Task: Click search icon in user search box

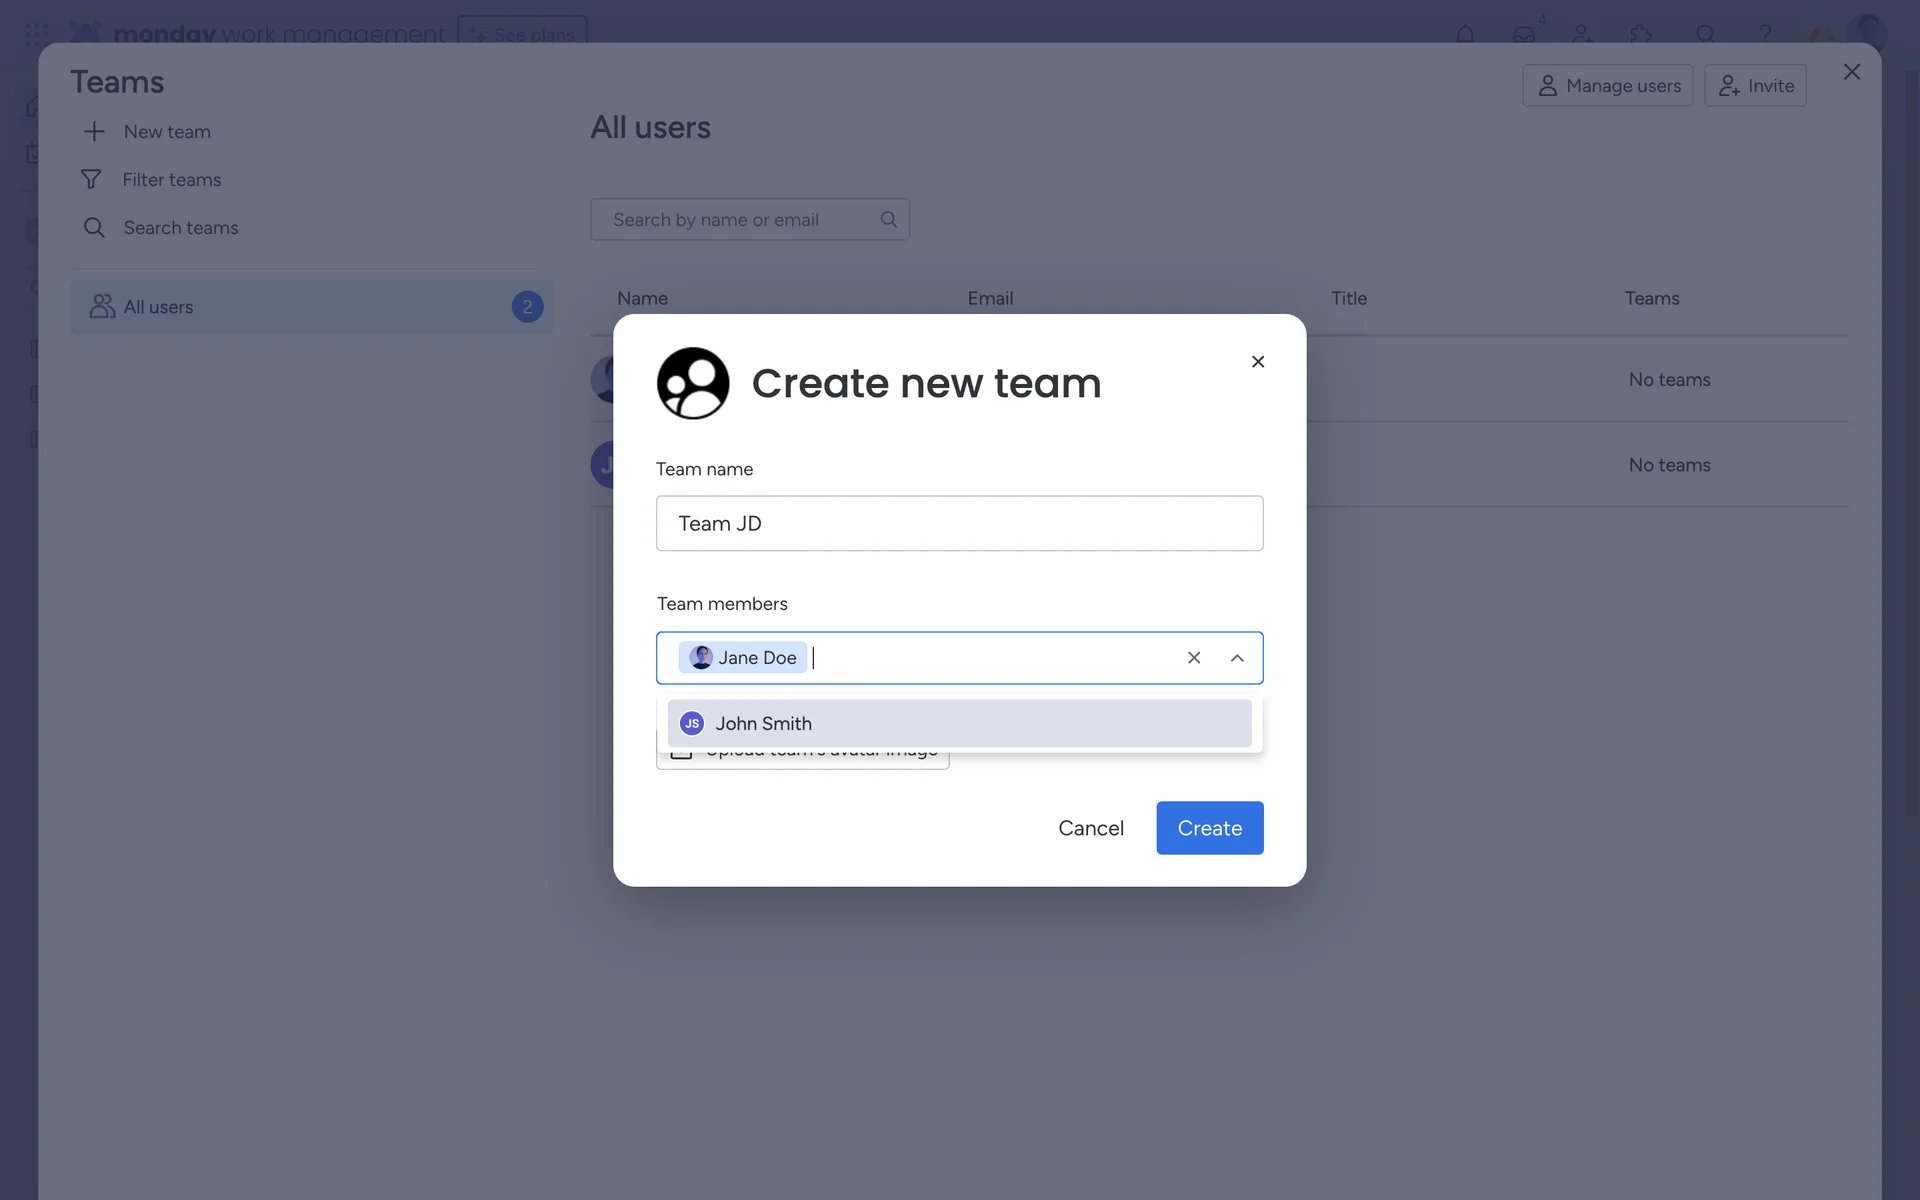Action: (888, 219)
